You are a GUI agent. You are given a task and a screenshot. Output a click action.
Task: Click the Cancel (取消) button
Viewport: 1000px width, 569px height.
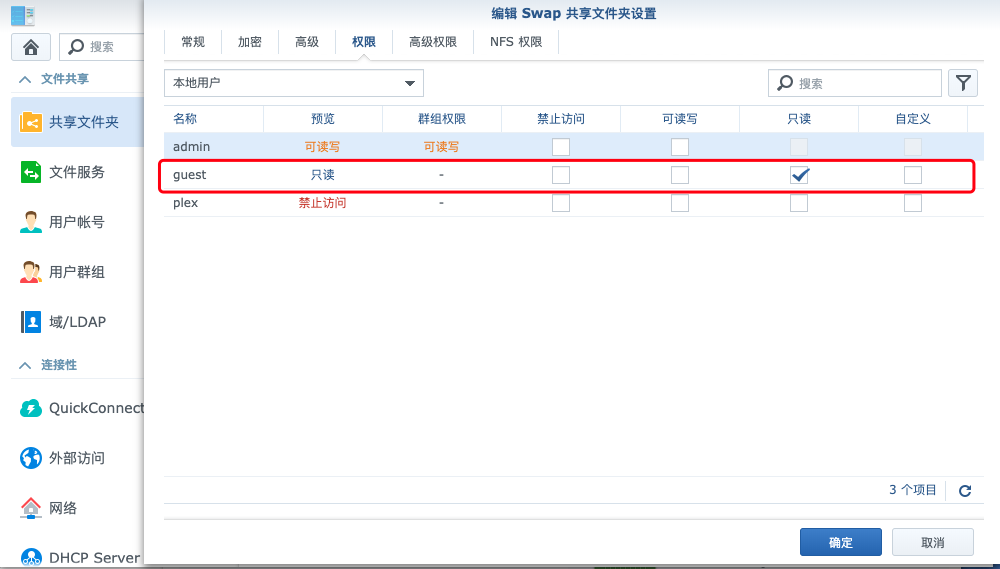pyautogui.click(x=932, y=542)
